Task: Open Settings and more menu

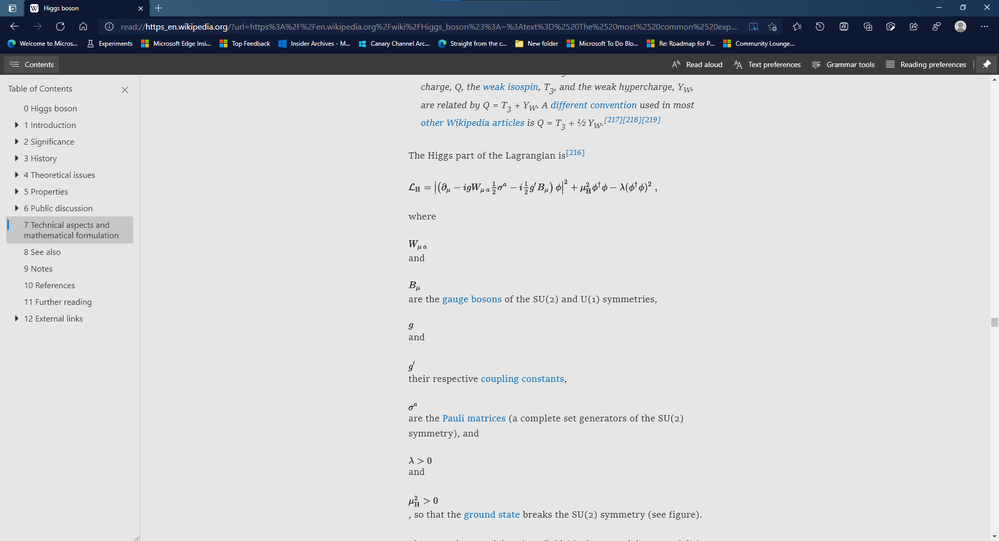Action: point(984,27)
